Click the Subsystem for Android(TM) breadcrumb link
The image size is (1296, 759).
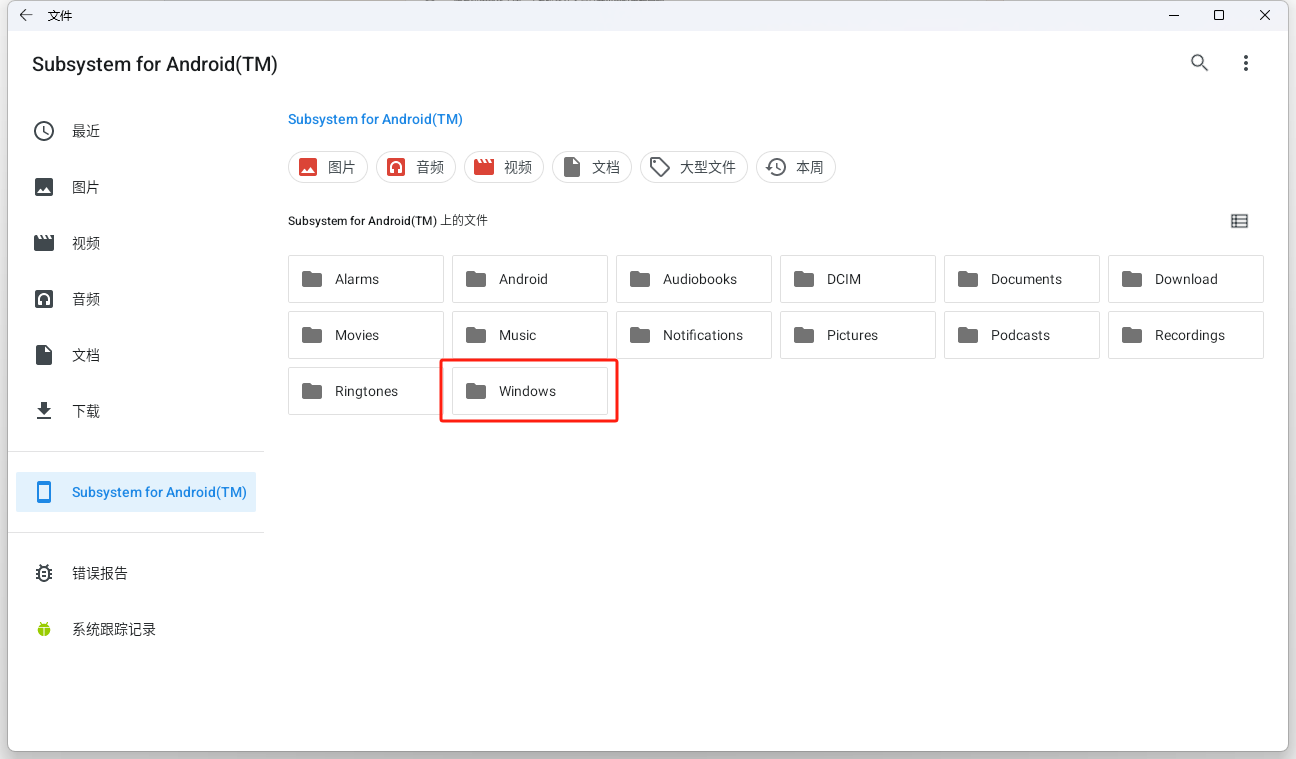[x=375, y=119]
